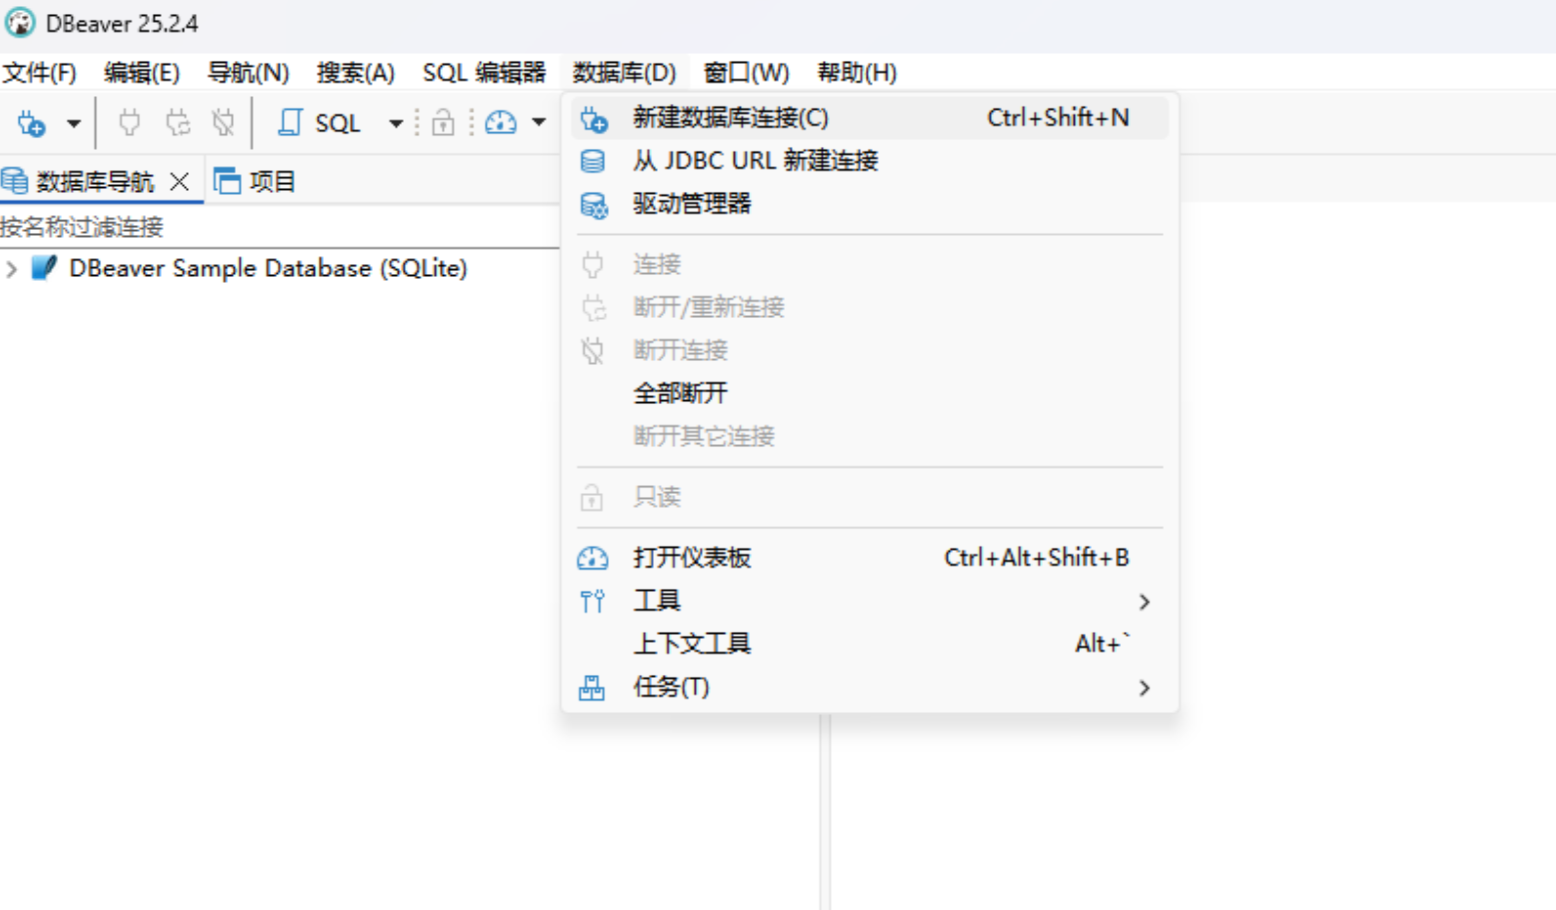Click the toolbar connect plug icon
This screenshot has height=910, width=1556.
click(x=129, y=123)
